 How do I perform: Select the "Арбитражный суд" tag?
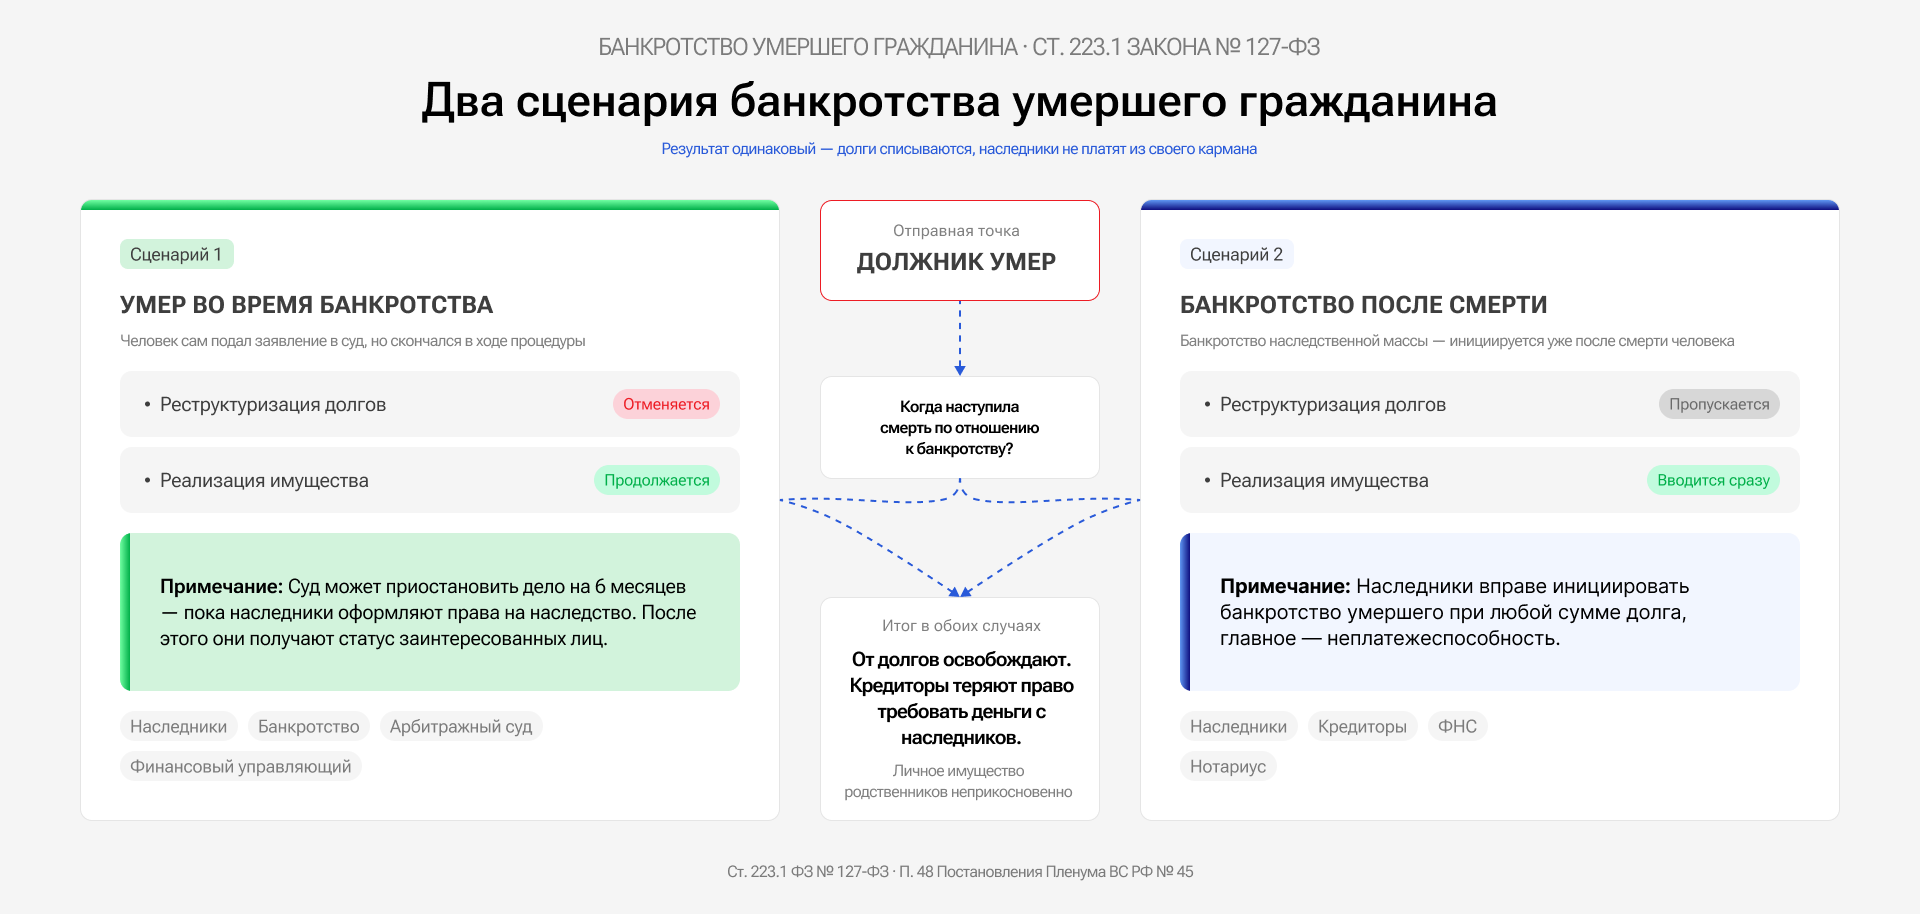tap(460, 726)
